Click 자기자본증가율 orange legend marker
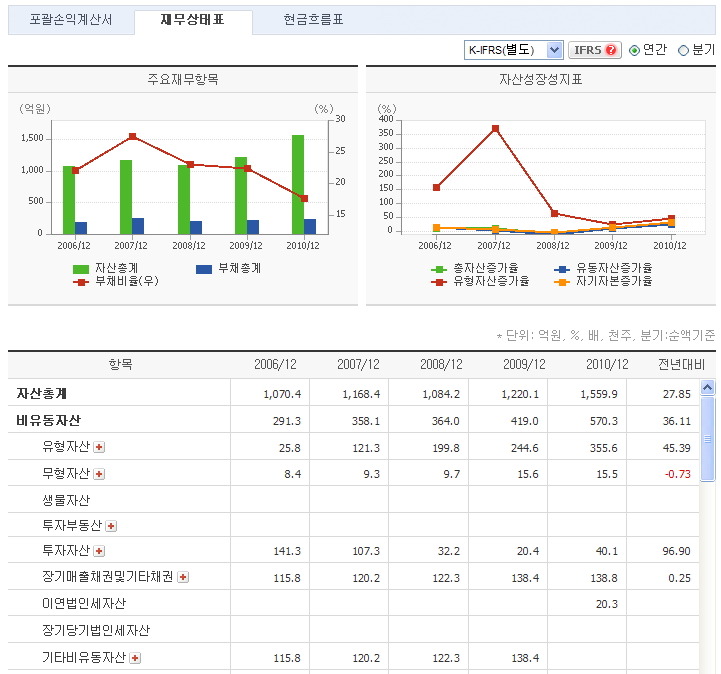The width and height of the screenshot is (721, 674). (x=561, y=282)
